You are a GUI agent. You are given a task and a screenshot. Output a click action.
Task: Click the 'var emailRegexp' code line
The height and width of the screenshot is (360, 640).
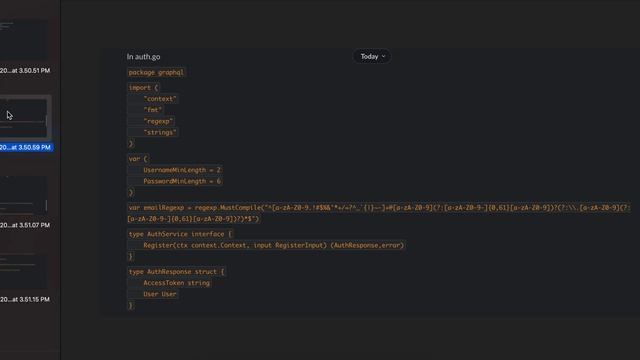pos(379,213)
